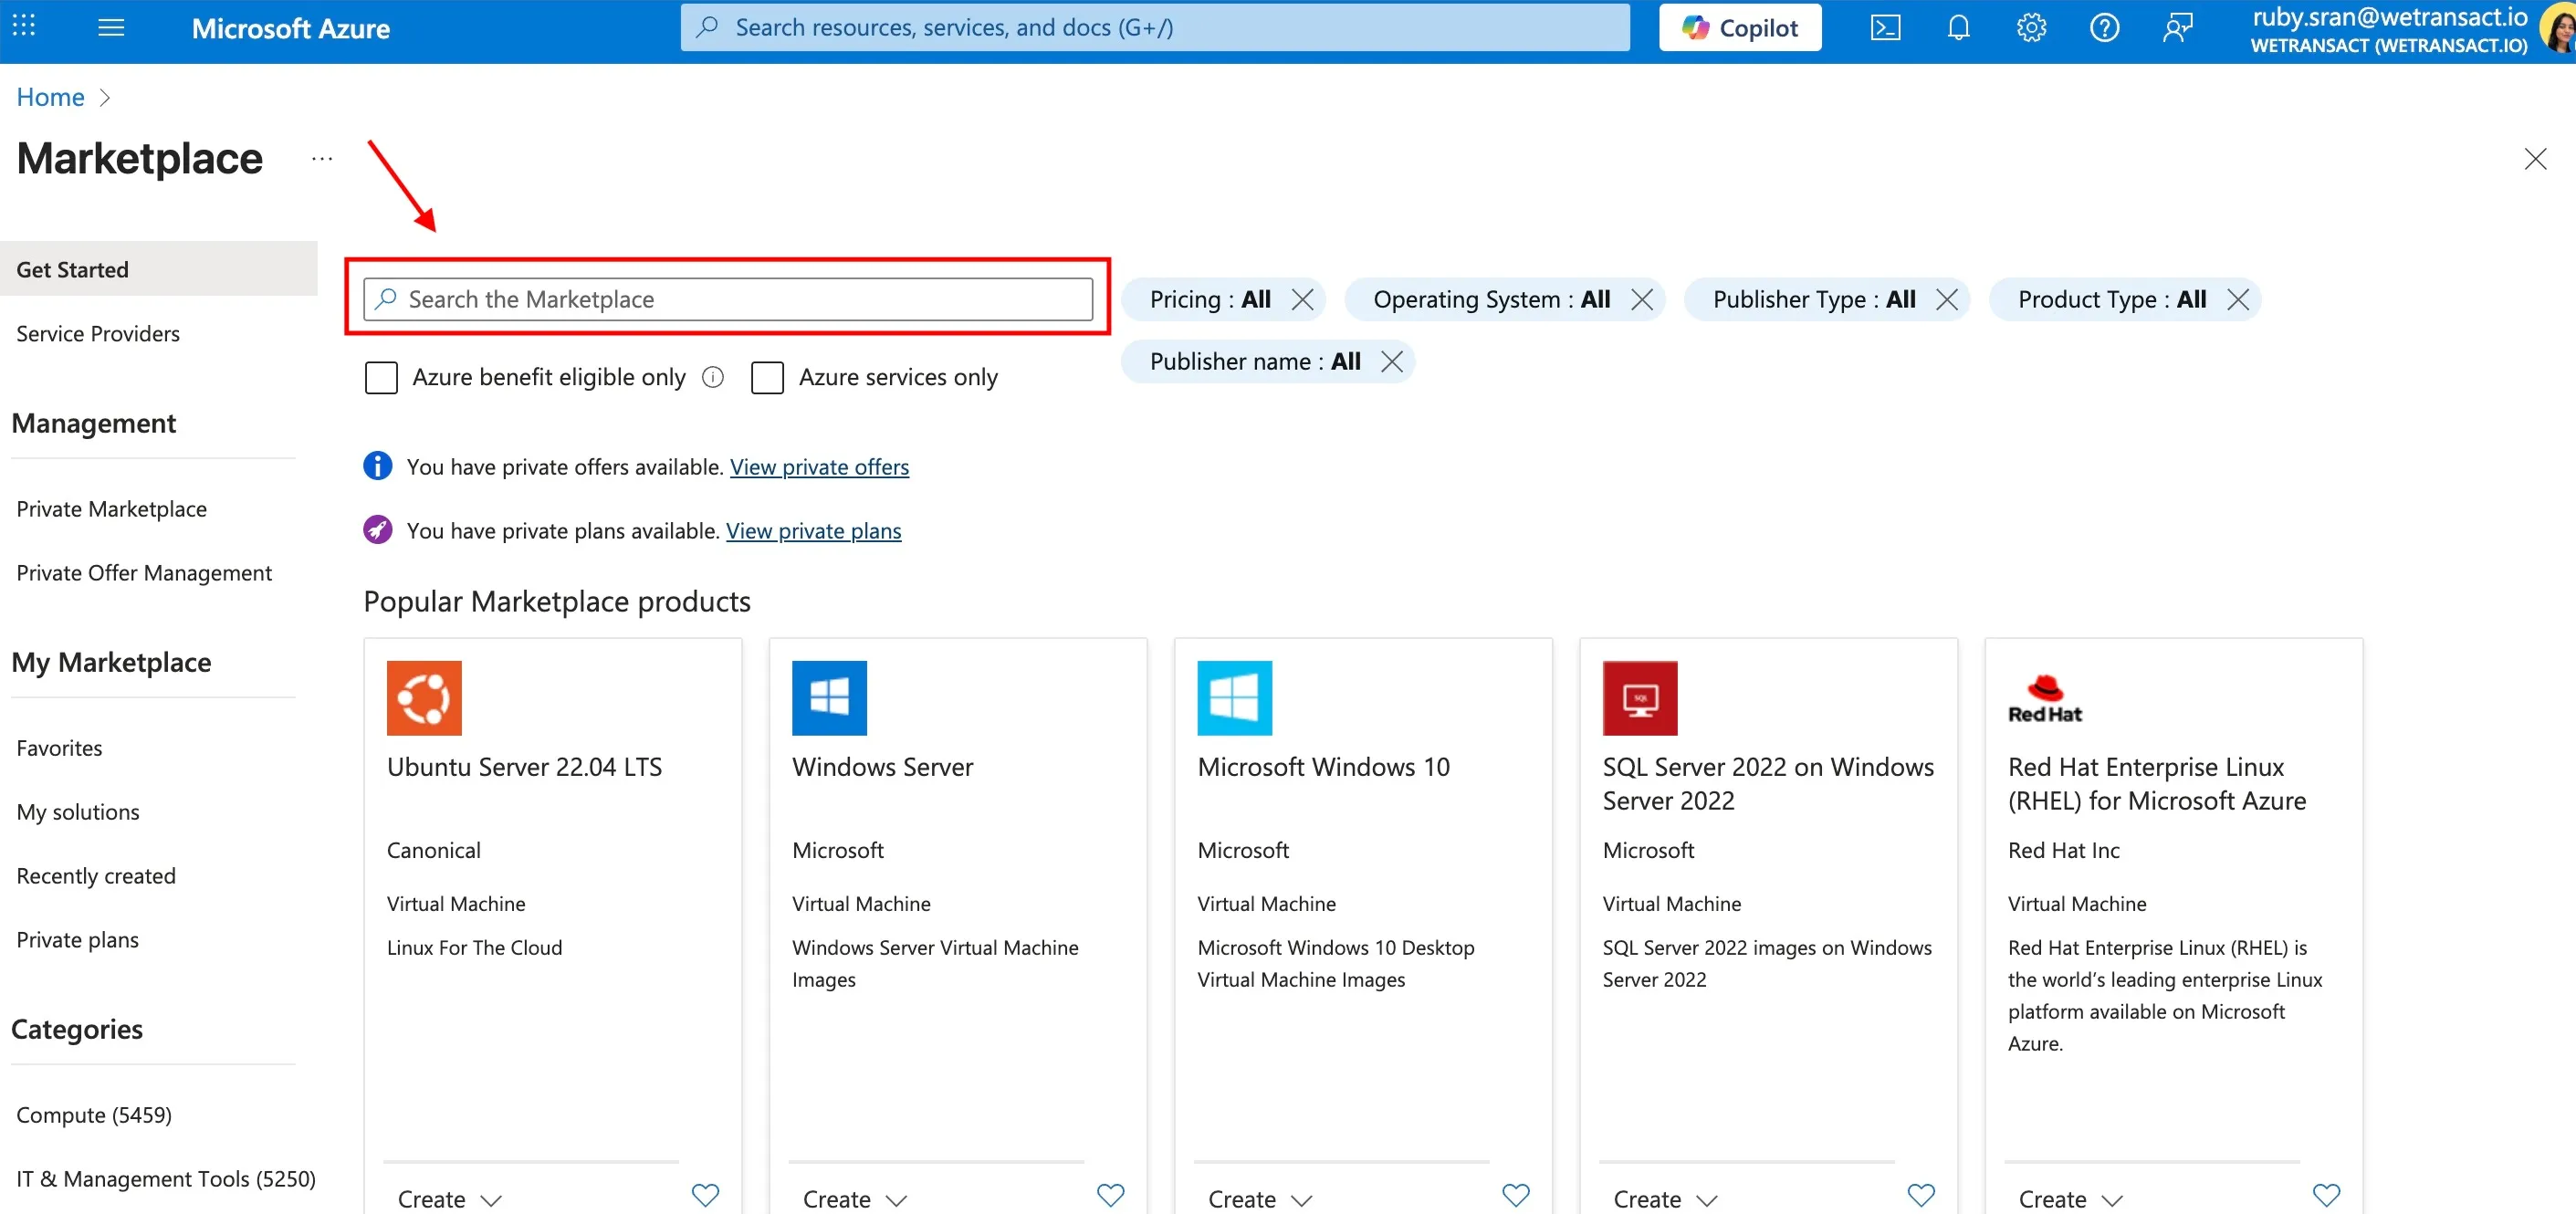Open the notifications bell

1958,28
